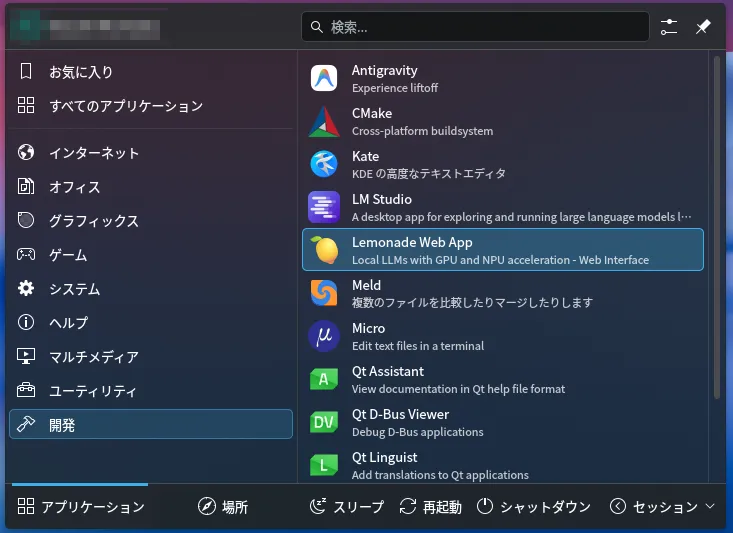This screenshot has height=533, width=733.
Task: Open launcher settings via sliders icon
Action: coord(669,27)
